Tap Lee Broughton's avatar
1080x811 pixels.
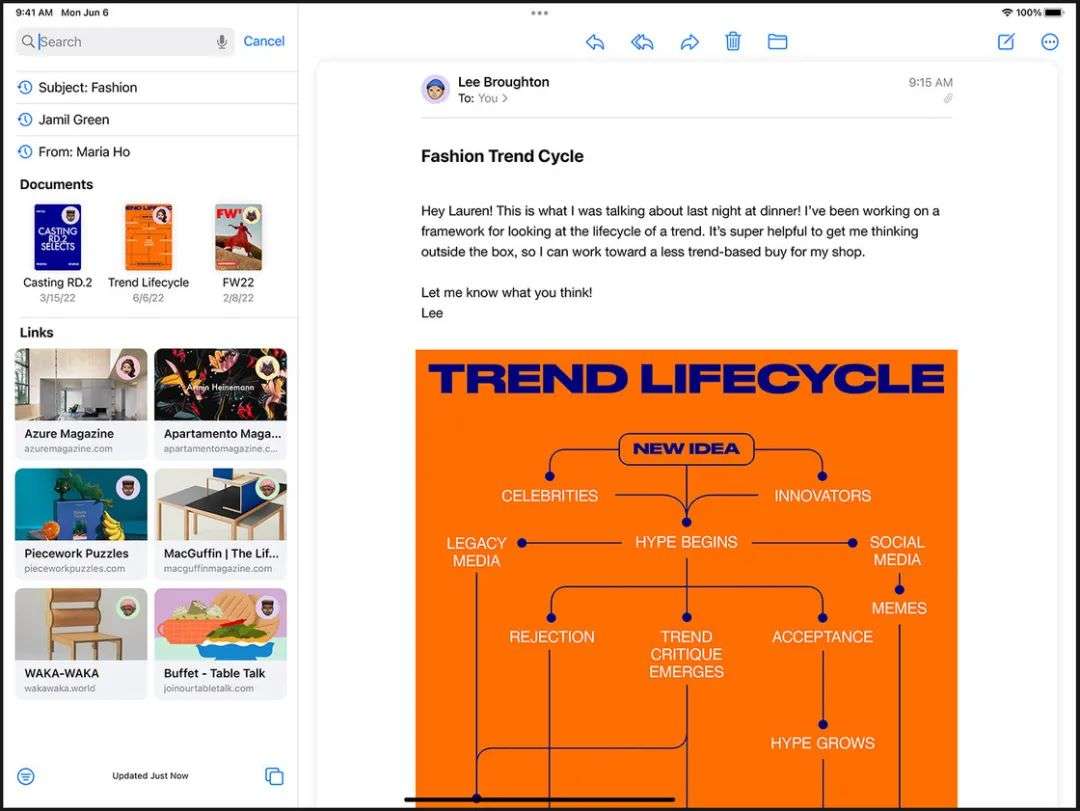(x=435, y=90)
